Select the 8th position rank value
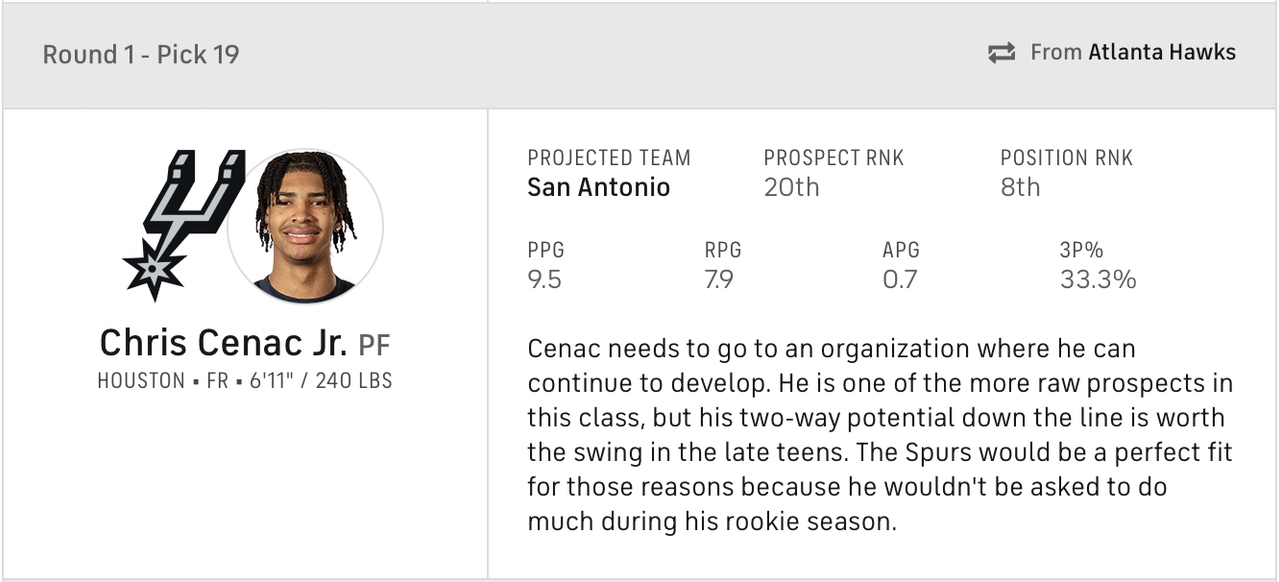 [1020, 187]
